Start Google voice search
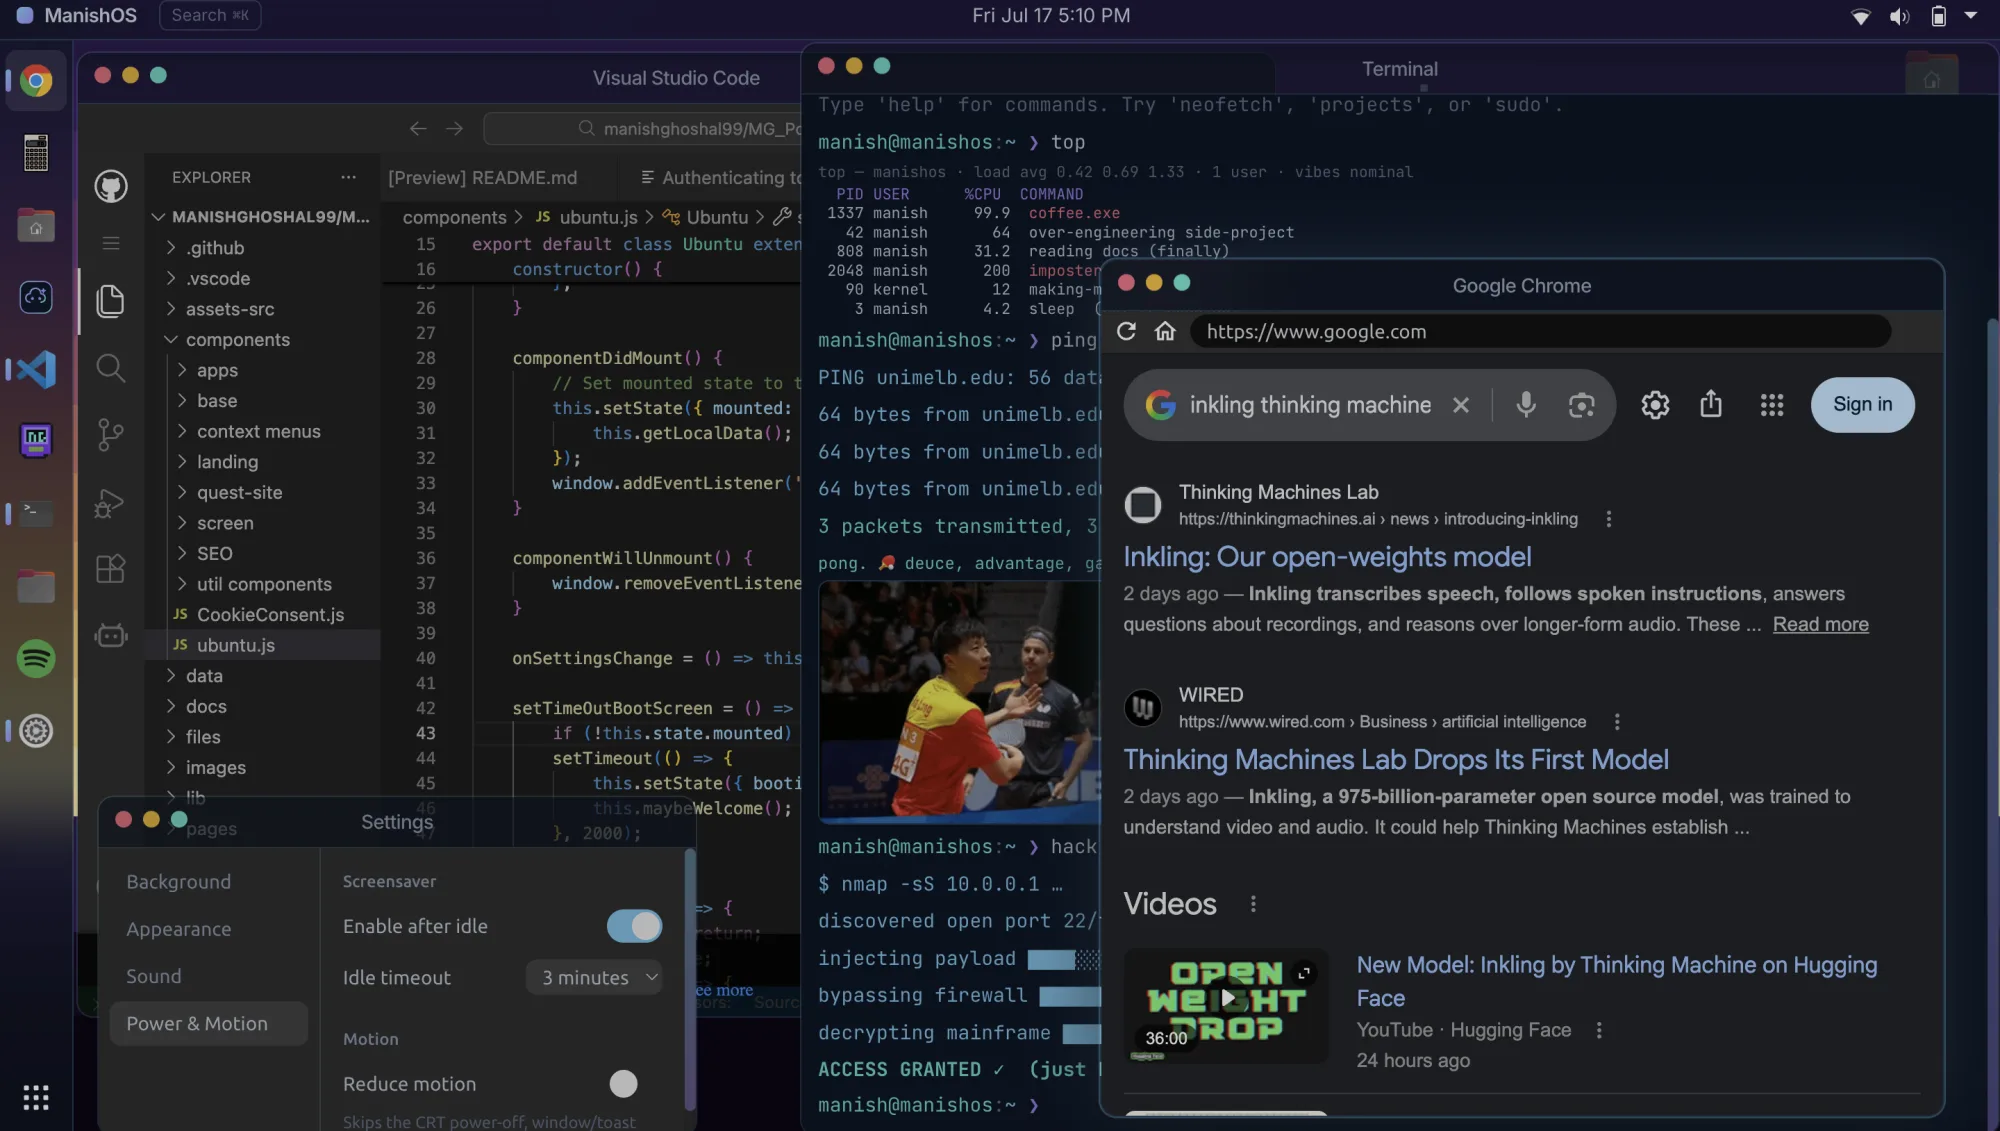2000x1131 pixels. [1526, 405]
